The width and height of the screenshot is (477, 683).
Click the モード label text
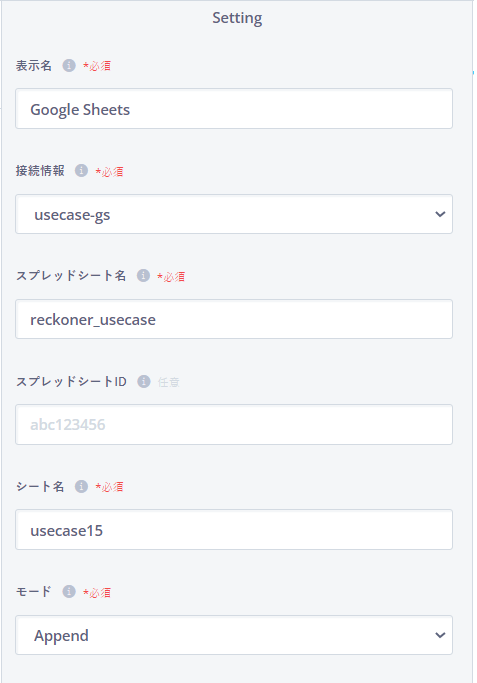click(x=34, y=592)
